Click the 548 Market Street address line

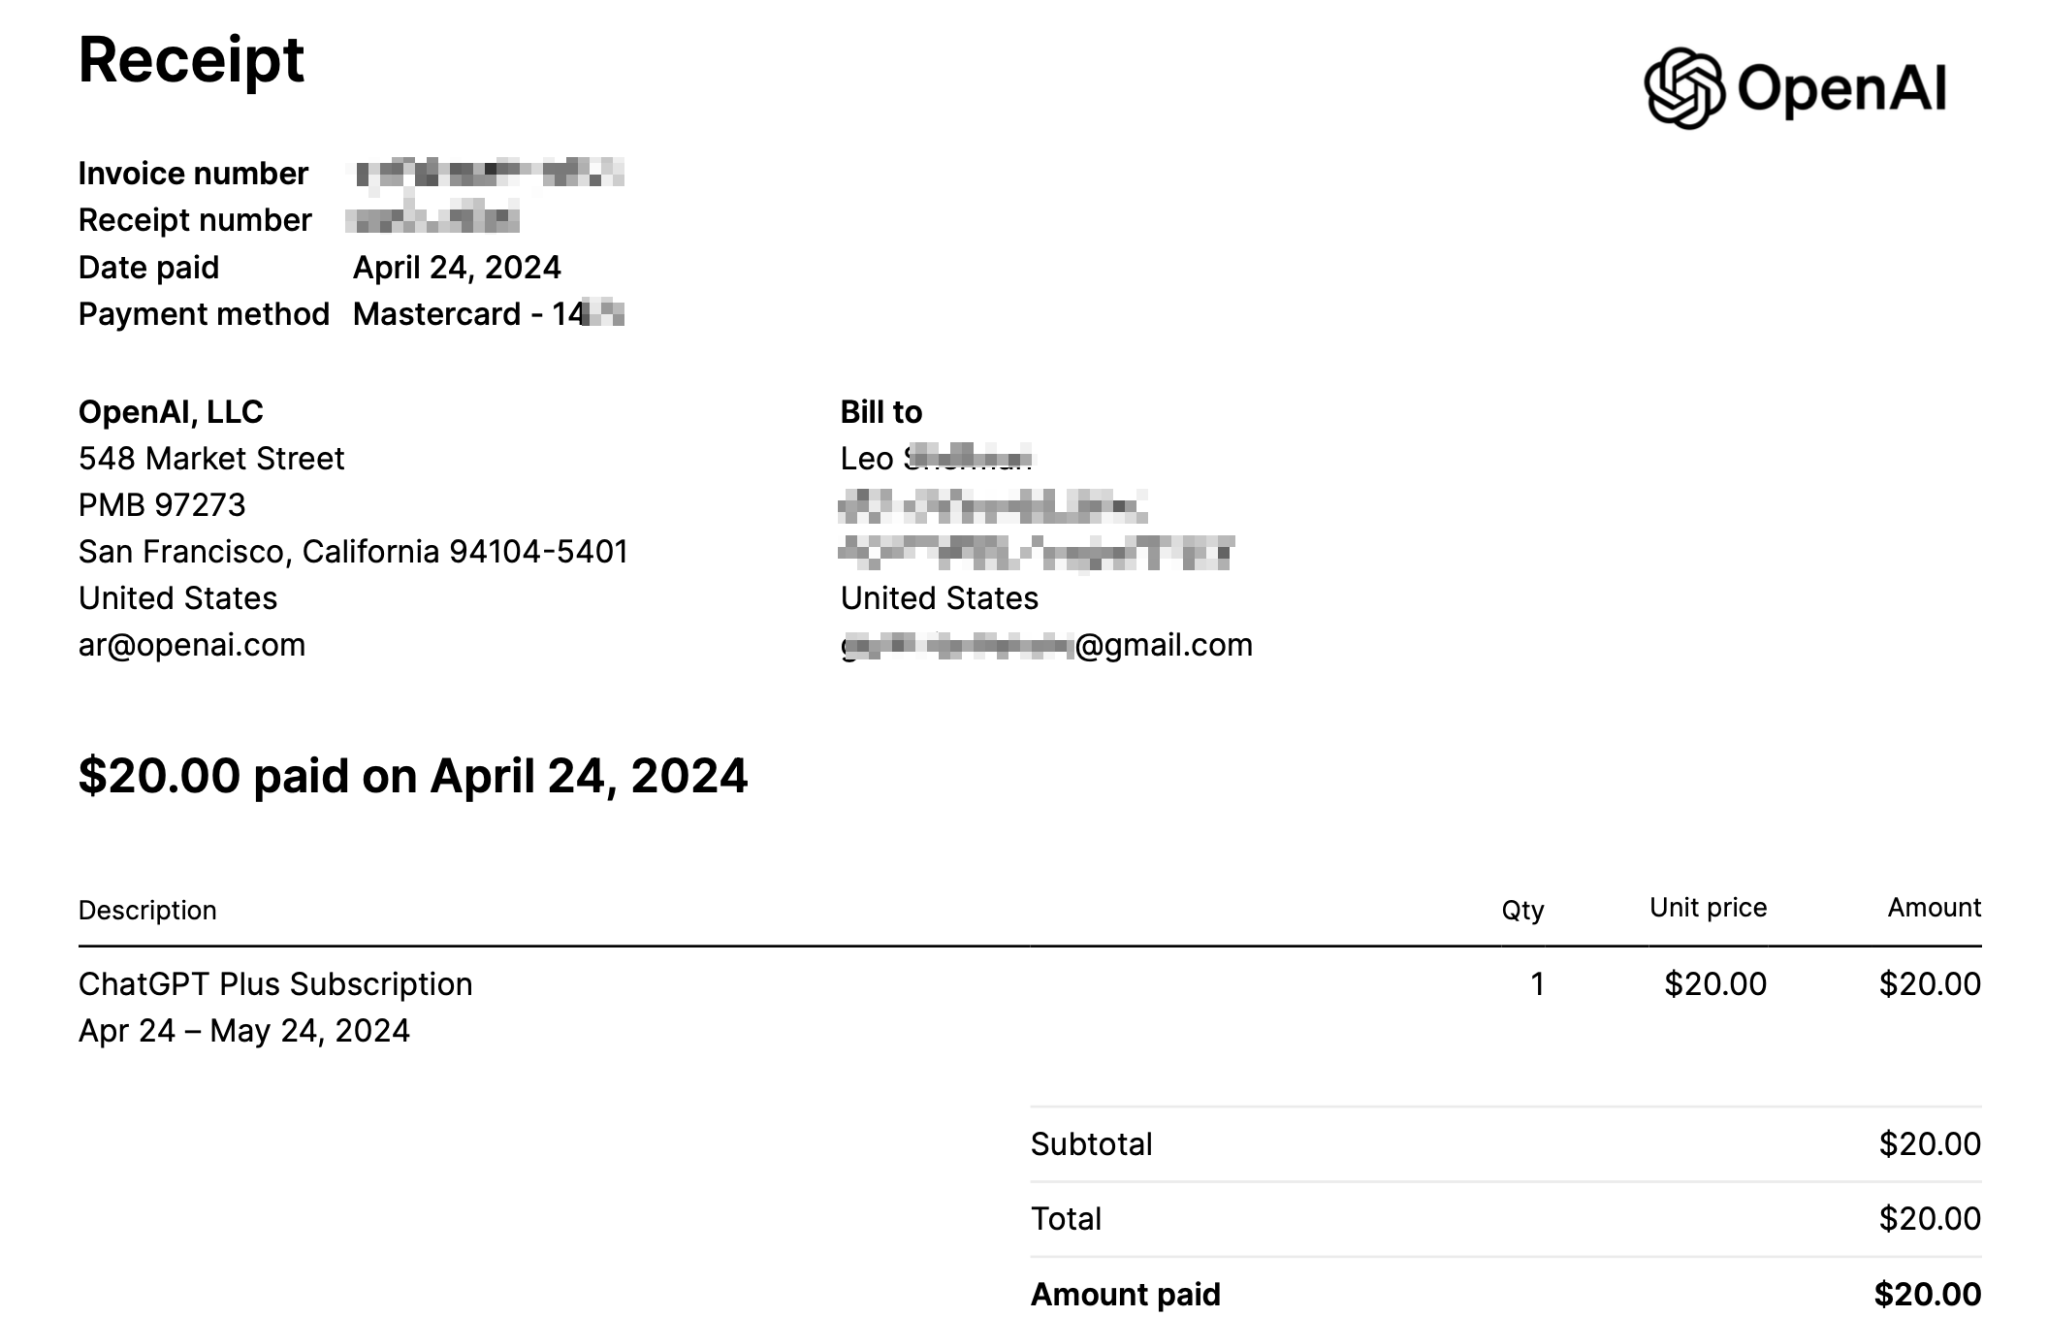coord(211,458)
